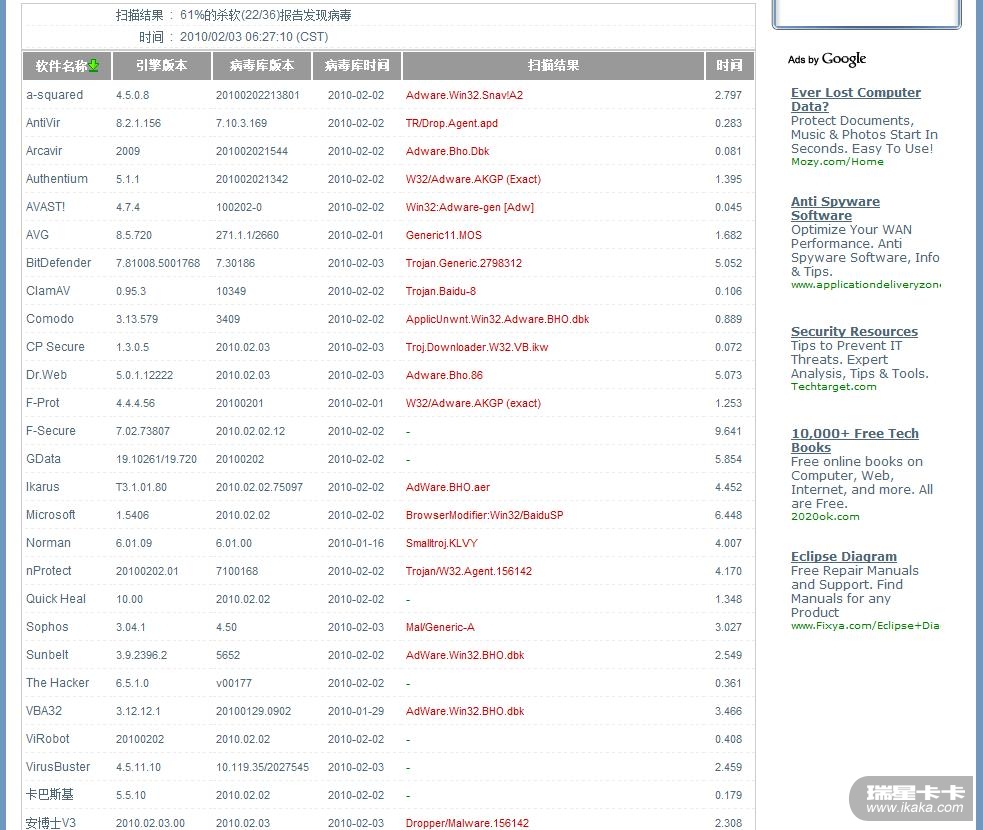Select the 卡巴斯基 row name
The height and width of the screenshot is (830, 983).
[x=50, y=795]
